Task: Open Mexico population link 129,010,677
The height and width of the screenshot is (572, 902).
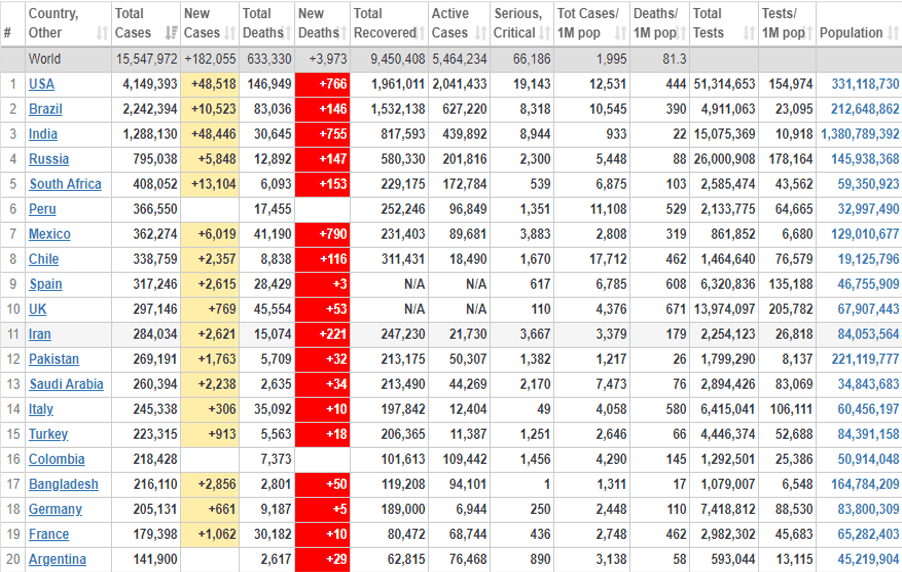Action: [x=865, y=234]
